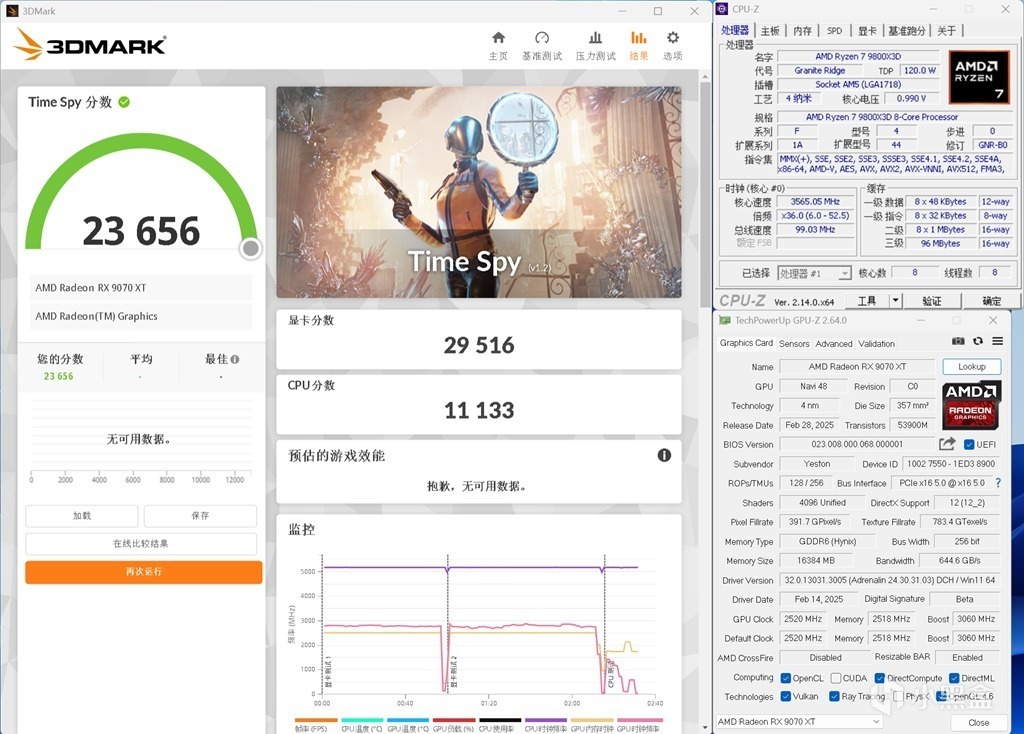Click the GPU-Z title bar app icon
Viewport: 1024px width, 734px height.
tap(724, 320)
